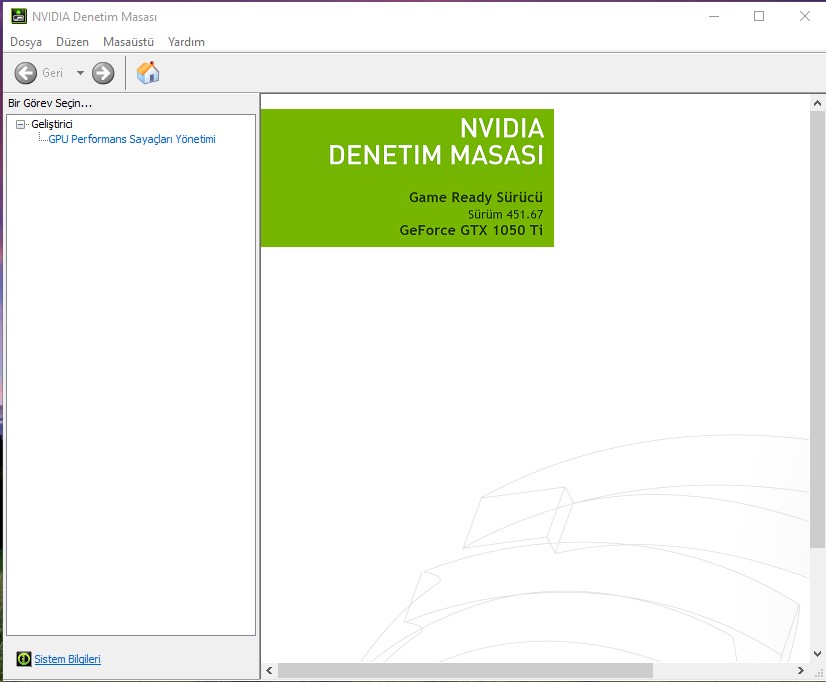Open GPU Performans Sayaçları Yönetimi
Screen dimensions: 826x682
coord(132,139)
